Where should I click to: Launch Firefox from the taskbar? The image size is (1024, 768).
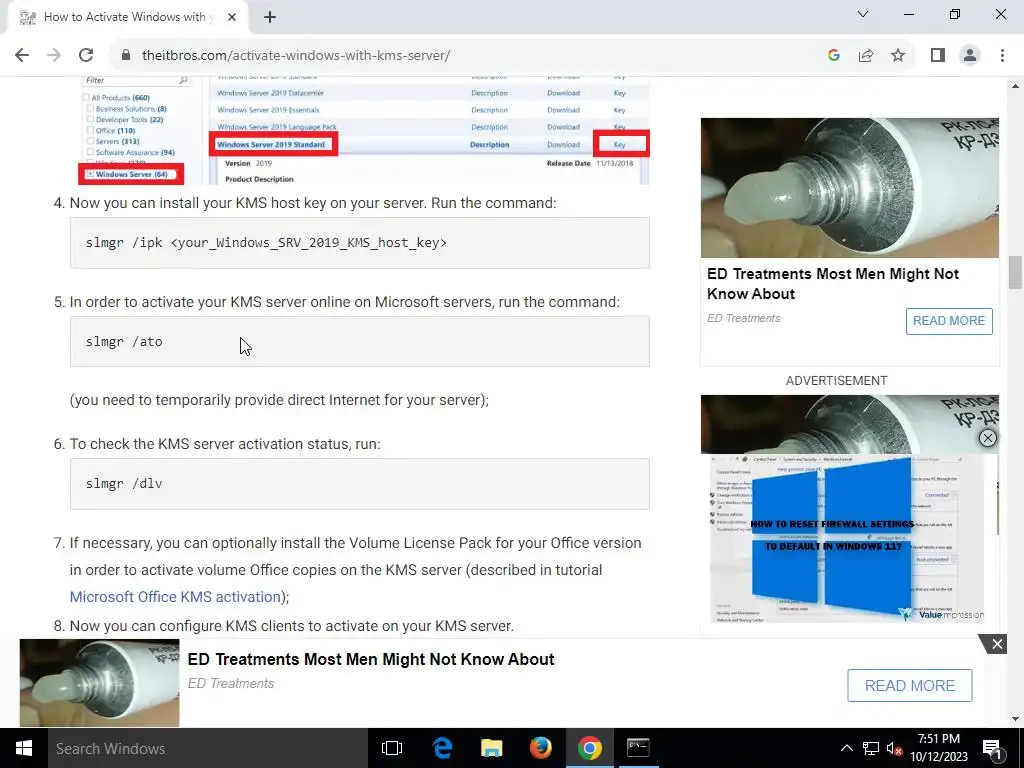(540, 748)
